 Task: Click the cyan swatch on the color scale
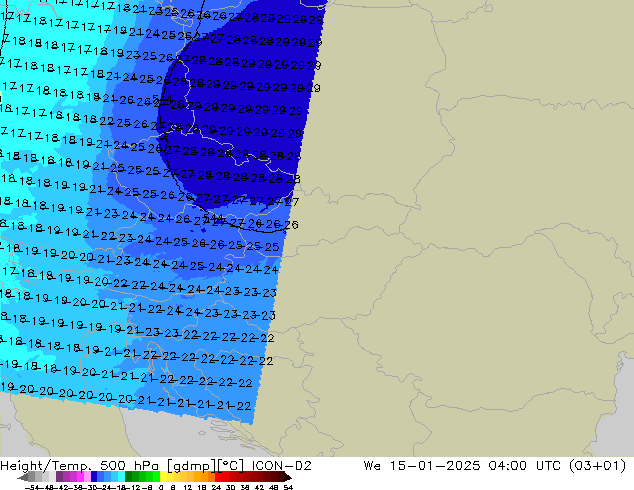[x=122, y=477]
